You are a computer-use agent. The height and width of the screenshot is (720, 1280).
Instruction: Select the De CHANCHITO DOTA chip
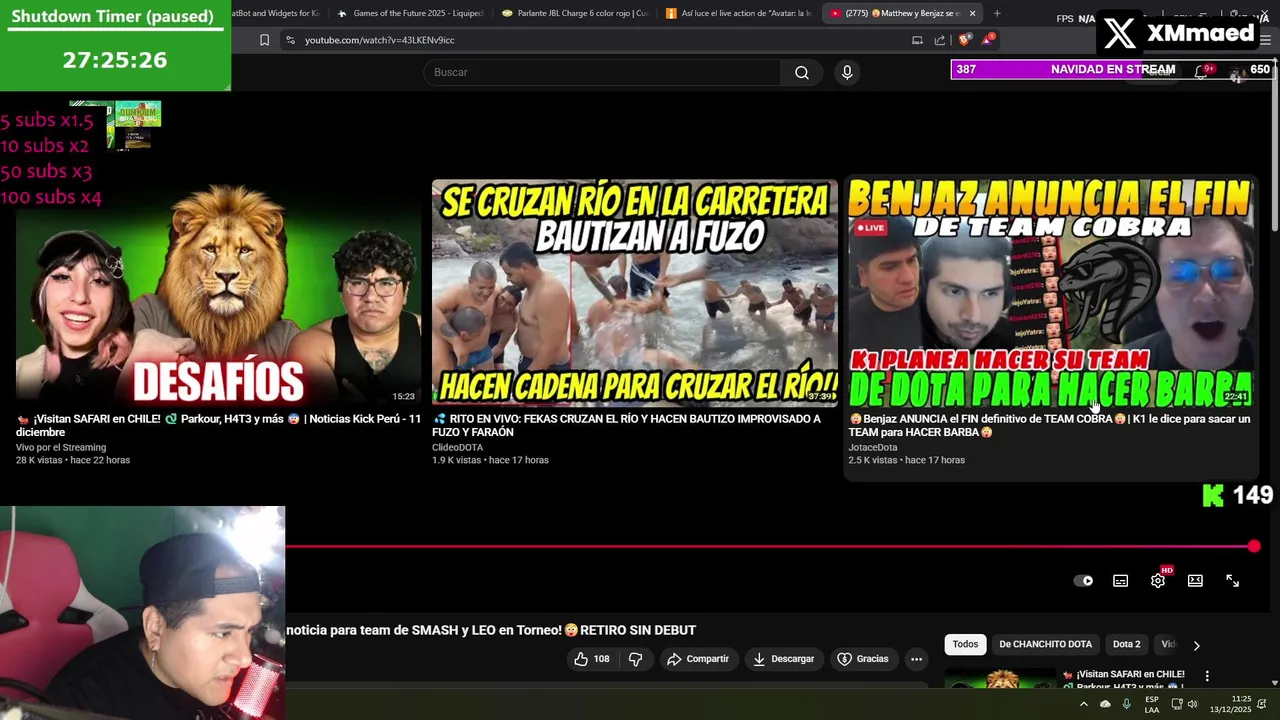click(x=1045, y=644)
